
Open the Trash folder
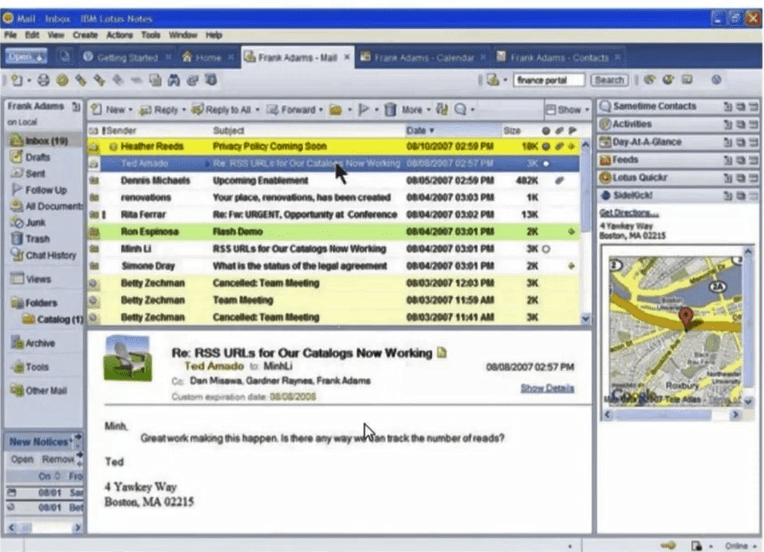click(37, 238)
